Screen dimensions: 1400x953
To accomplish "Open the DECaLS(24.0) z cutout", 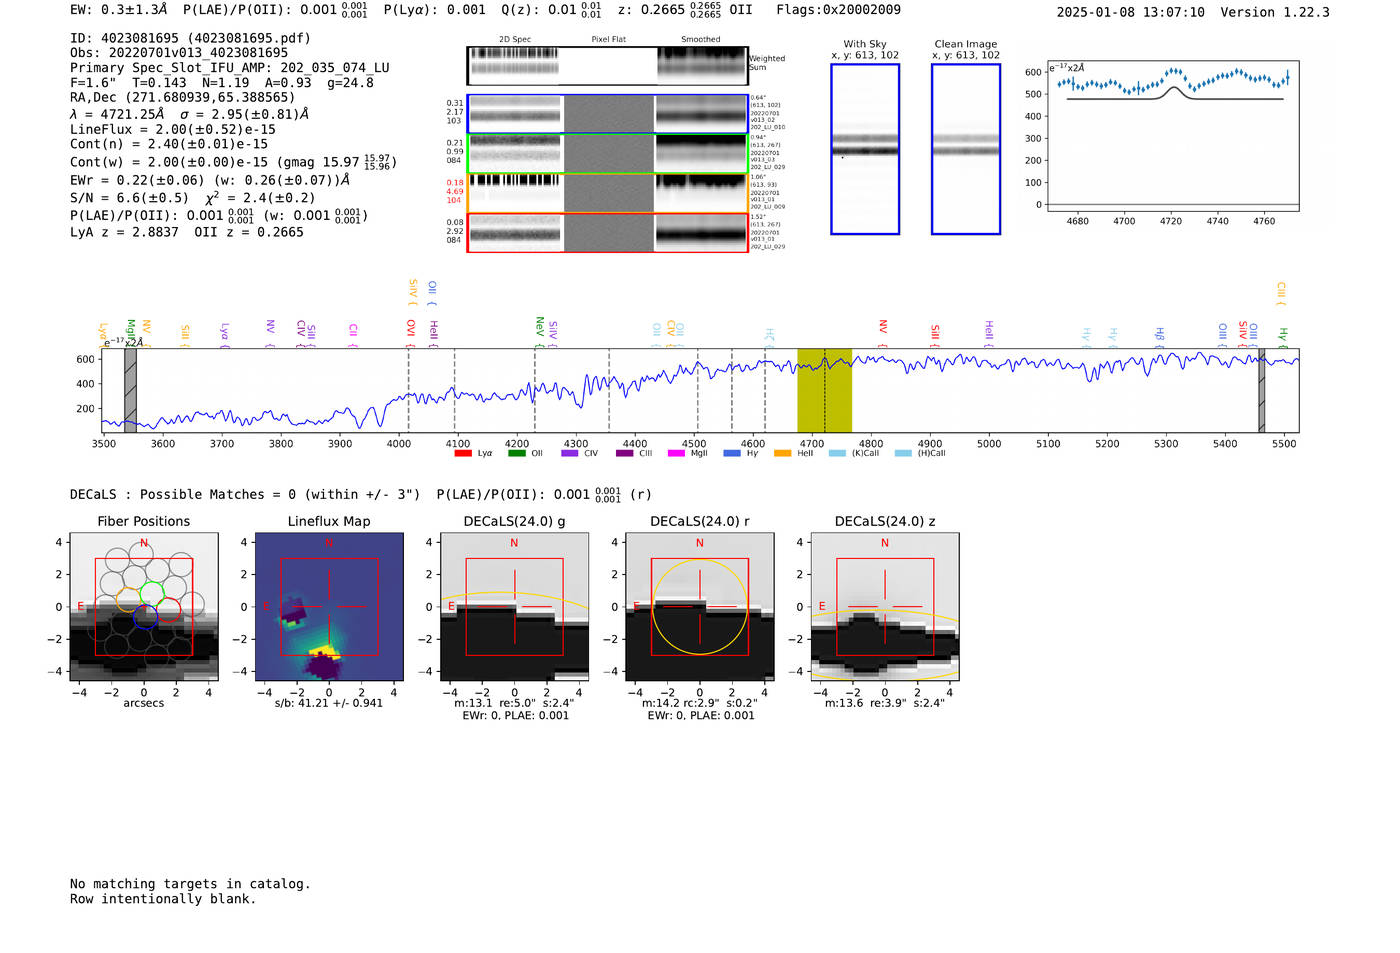I will pos(884,608).
